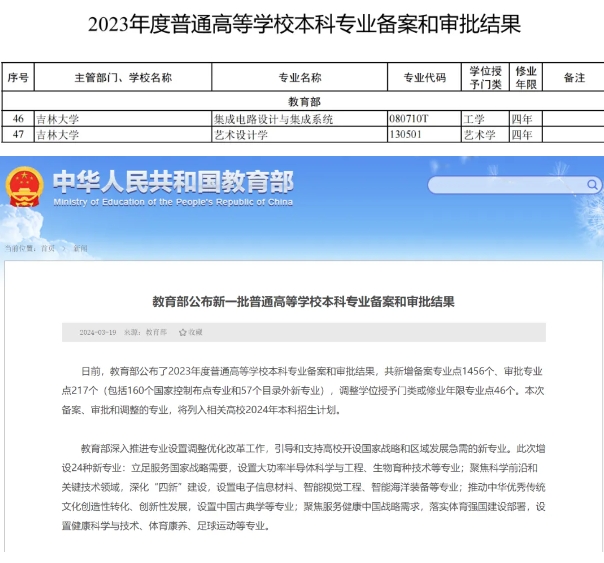Screen dimensions: 604x563
Task: Click the 教育部 section row
Action: tap(304, 102)
